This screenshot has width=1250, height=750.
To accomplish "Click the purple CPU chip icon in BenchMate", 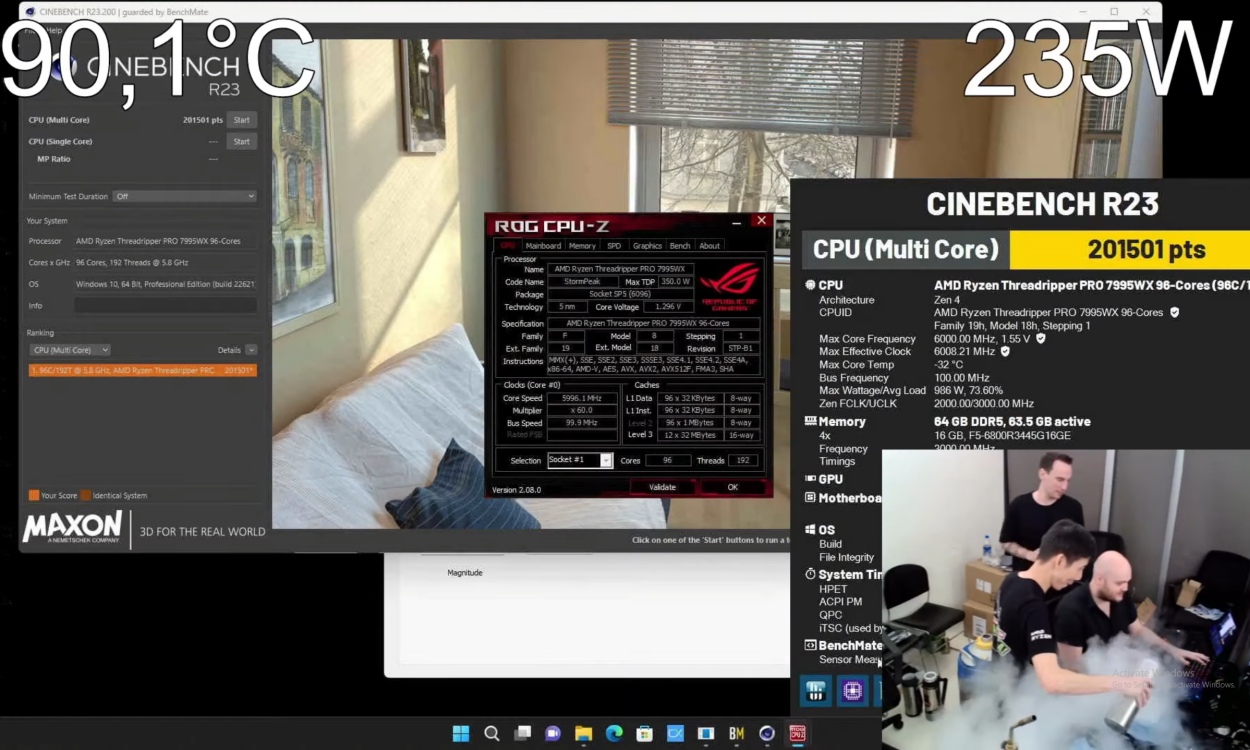I will tap(852, 691).
